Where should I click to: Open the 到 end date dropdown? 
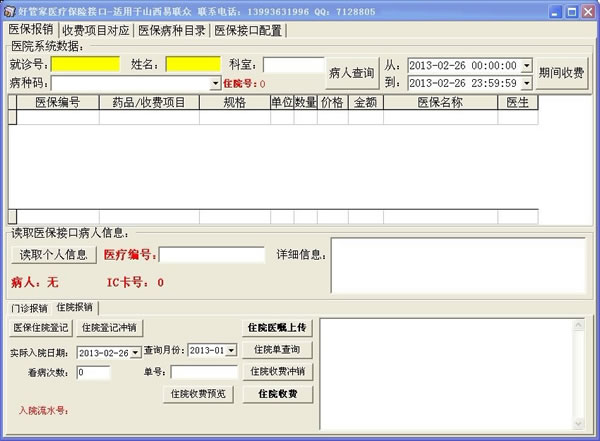(526, 83)
